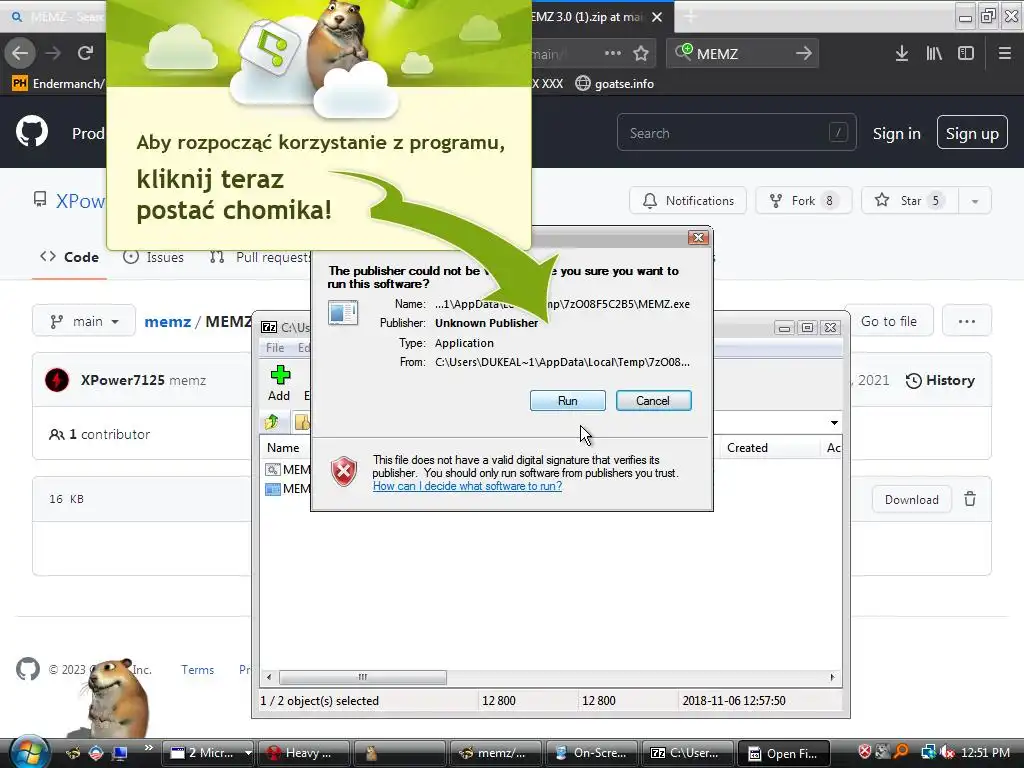This screenshot has width=1024, height=768.
Task: Open the Firefox downloads panel
Action: click(x=902, y=54)
